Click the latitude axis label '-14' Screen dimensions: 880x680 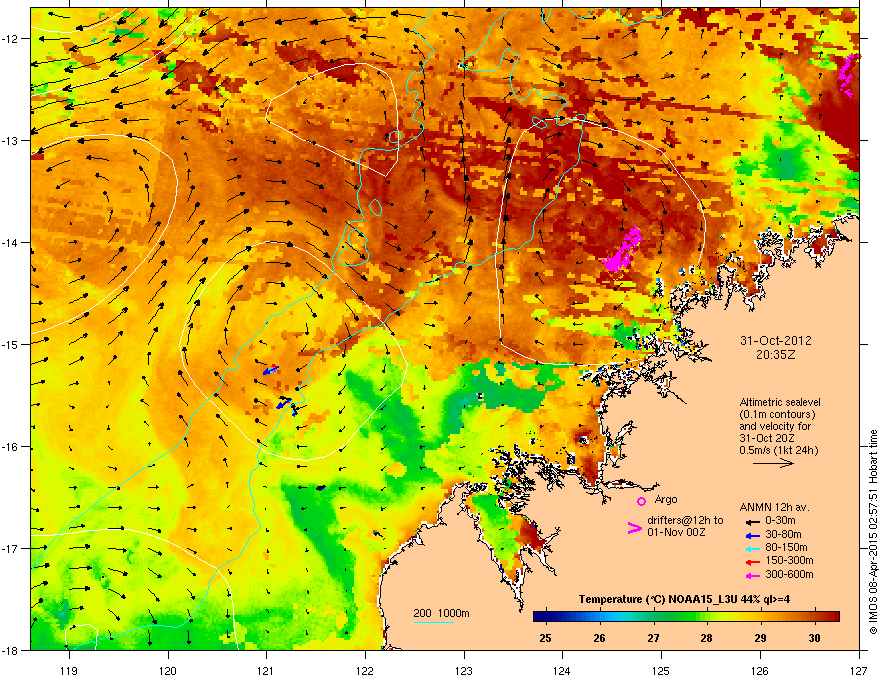pyautogui.click(x=8, y=242)
